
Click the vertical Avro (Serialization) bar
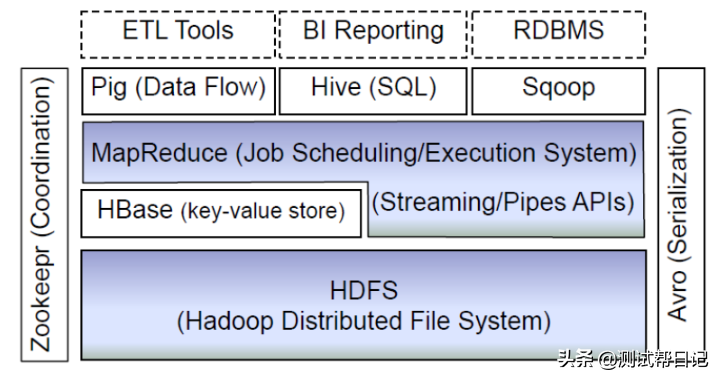(681, 215)
